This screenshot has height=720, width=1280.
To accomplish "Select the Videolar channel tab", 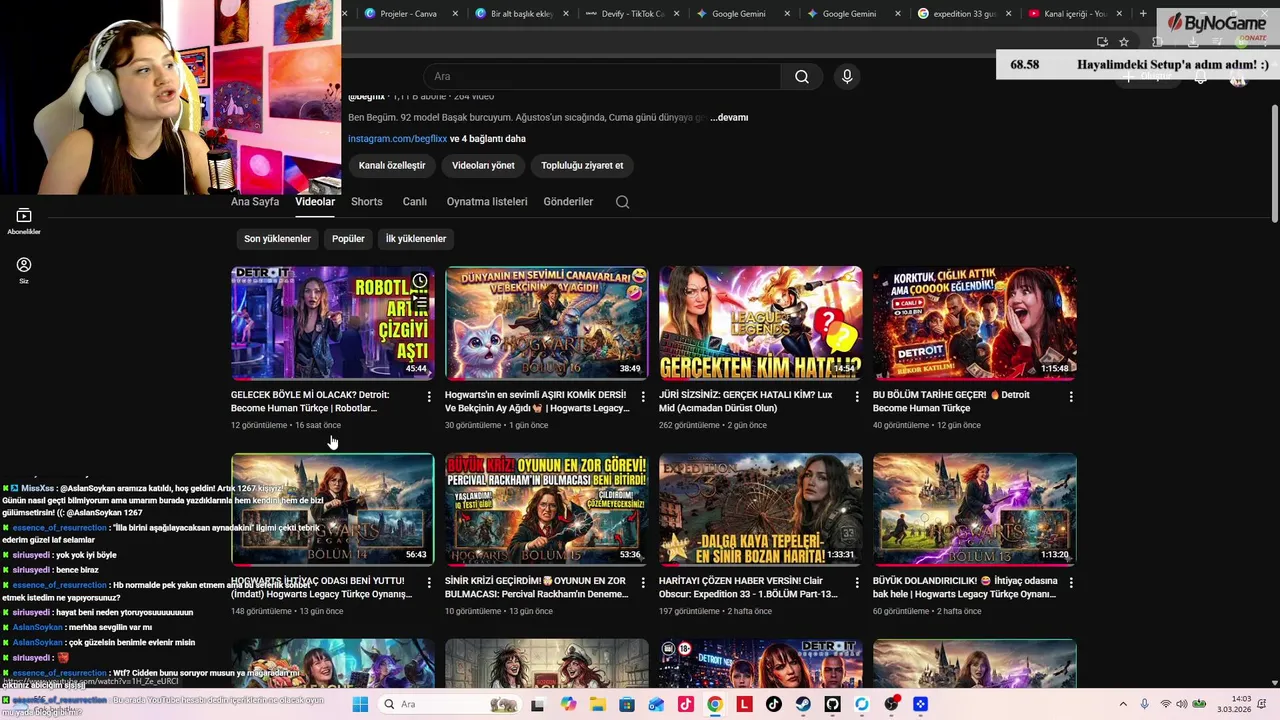I will coord(315,202).
